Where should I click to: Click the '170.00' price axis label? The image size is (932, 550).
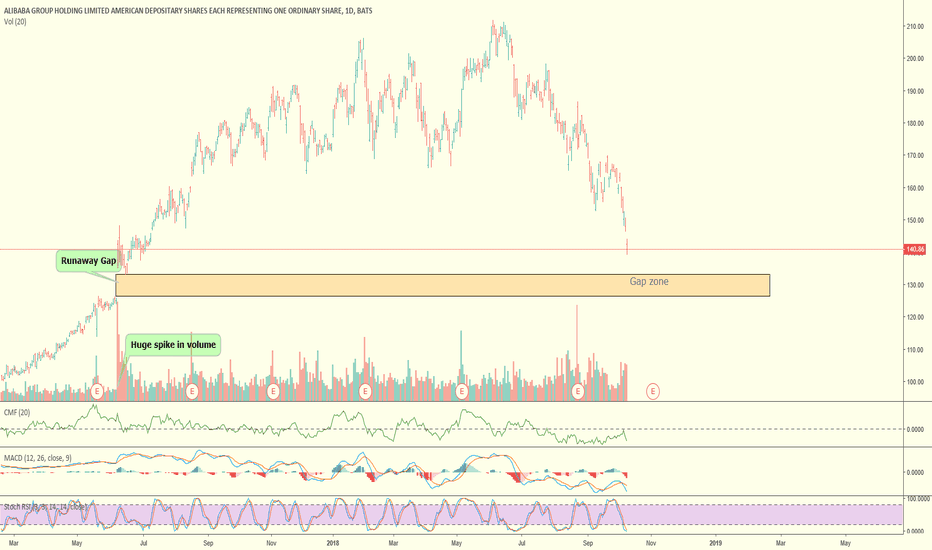(915, 156)
